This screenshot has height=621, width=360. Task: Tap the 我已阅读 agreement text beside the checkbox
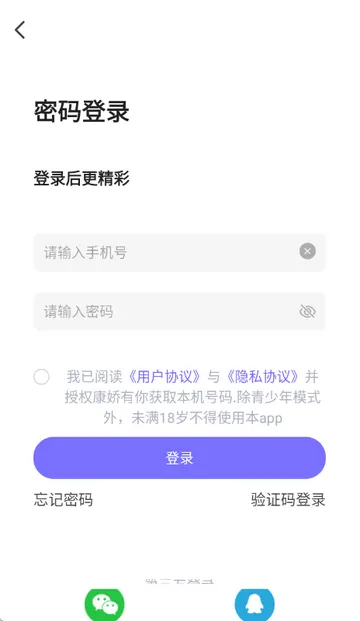[x=94, y=377]
